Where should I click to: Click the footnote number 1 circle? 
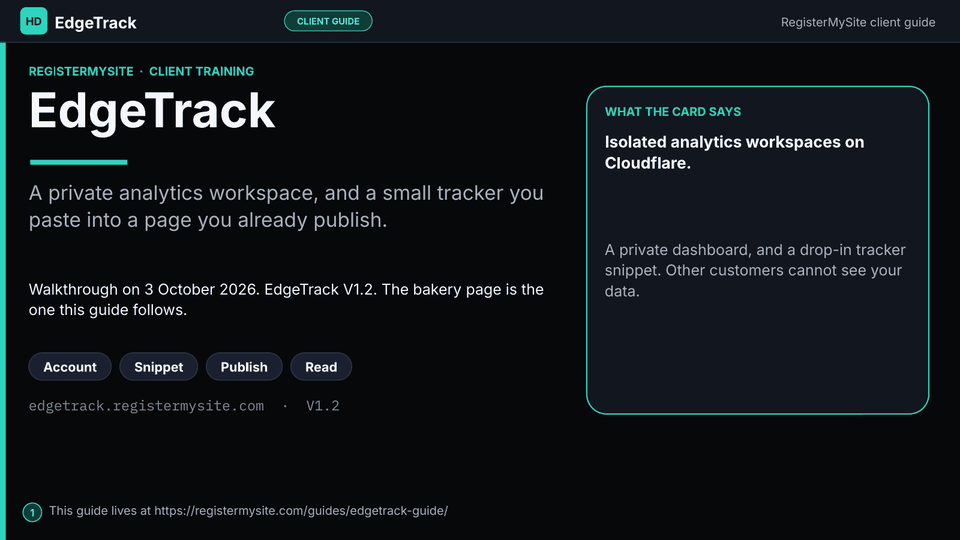(x=32, y=512)
